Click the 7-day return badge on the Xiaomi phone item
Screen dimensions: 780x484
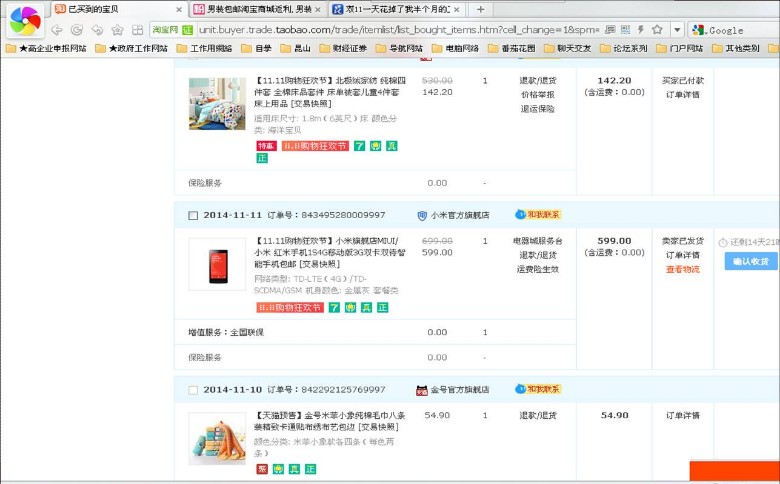pos(334,307)
